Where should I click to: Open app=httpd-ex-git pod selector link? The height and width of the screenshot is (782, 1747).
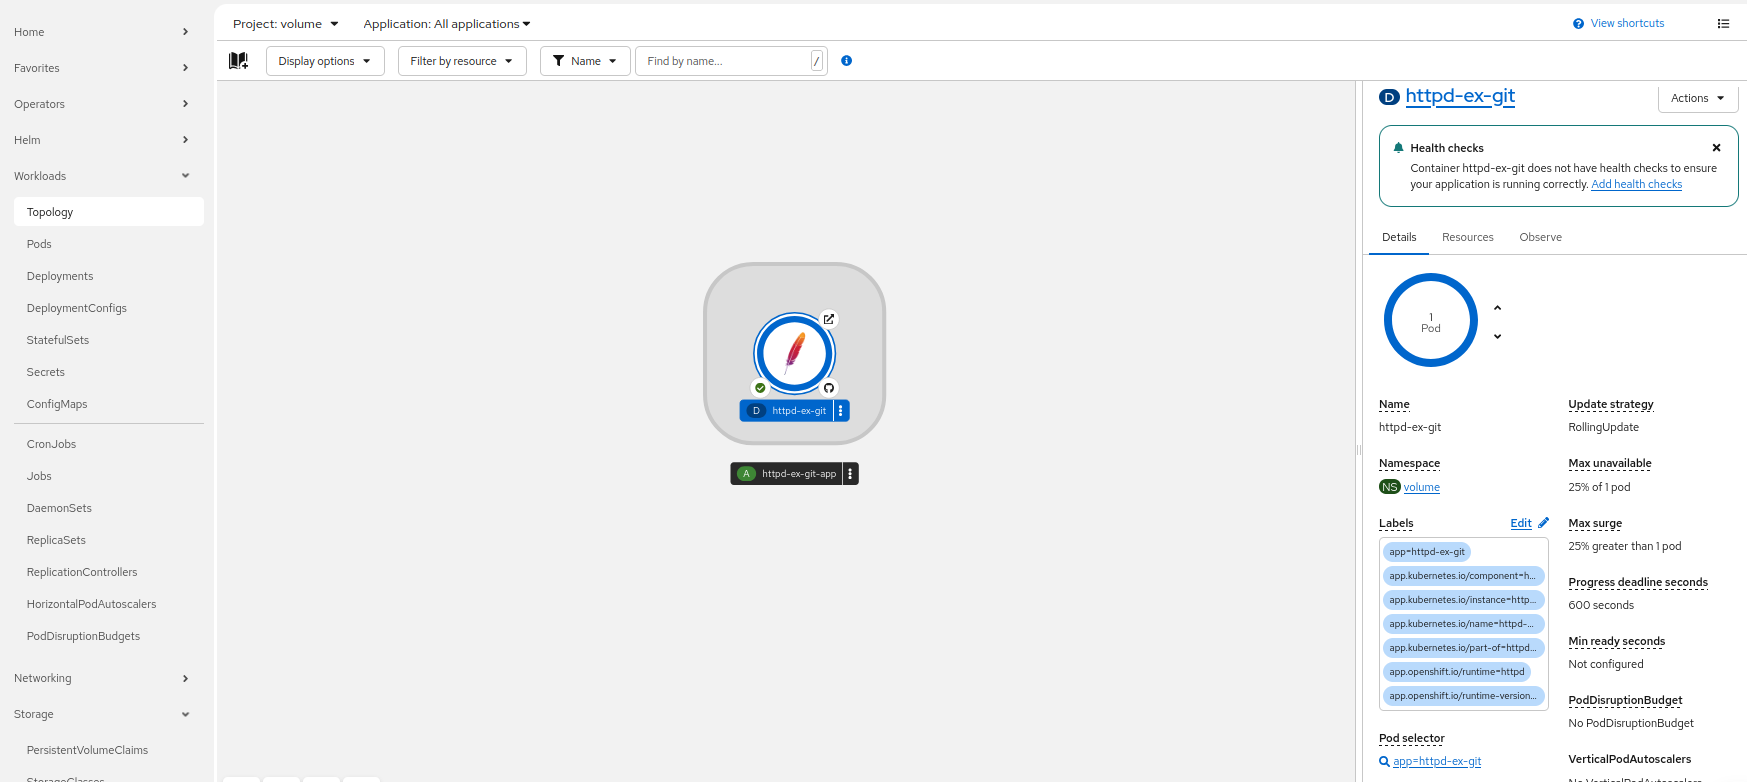tap(1437, 762)
